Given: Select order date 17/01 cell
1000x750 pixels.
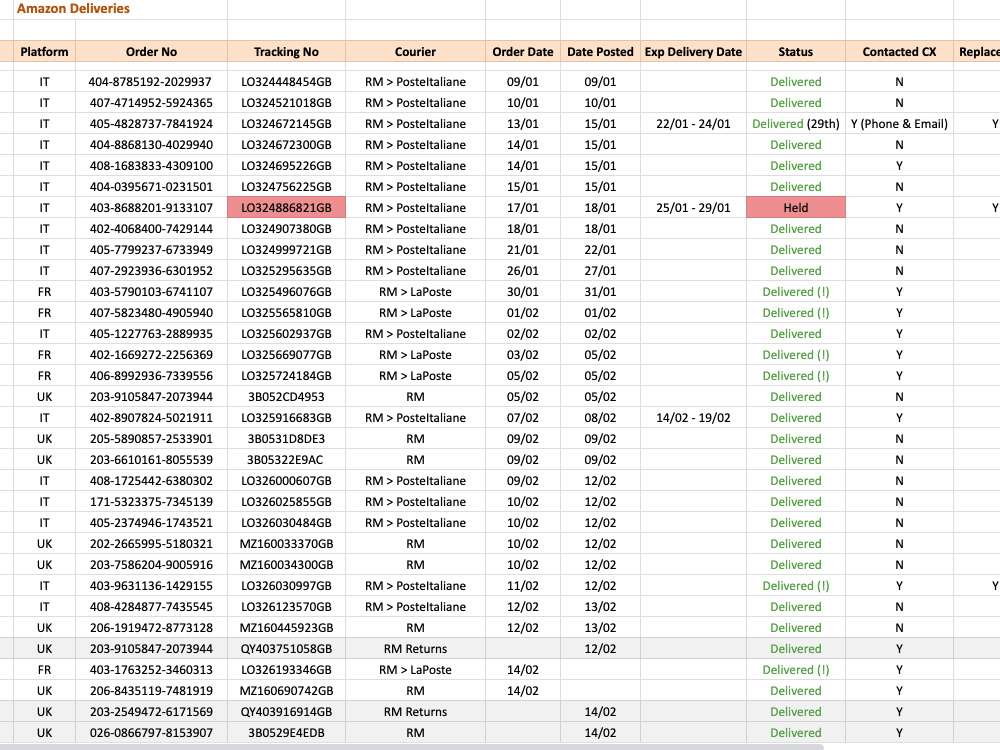Looking at the screenshot, I should pyautogui.click(x=523, y=208).
